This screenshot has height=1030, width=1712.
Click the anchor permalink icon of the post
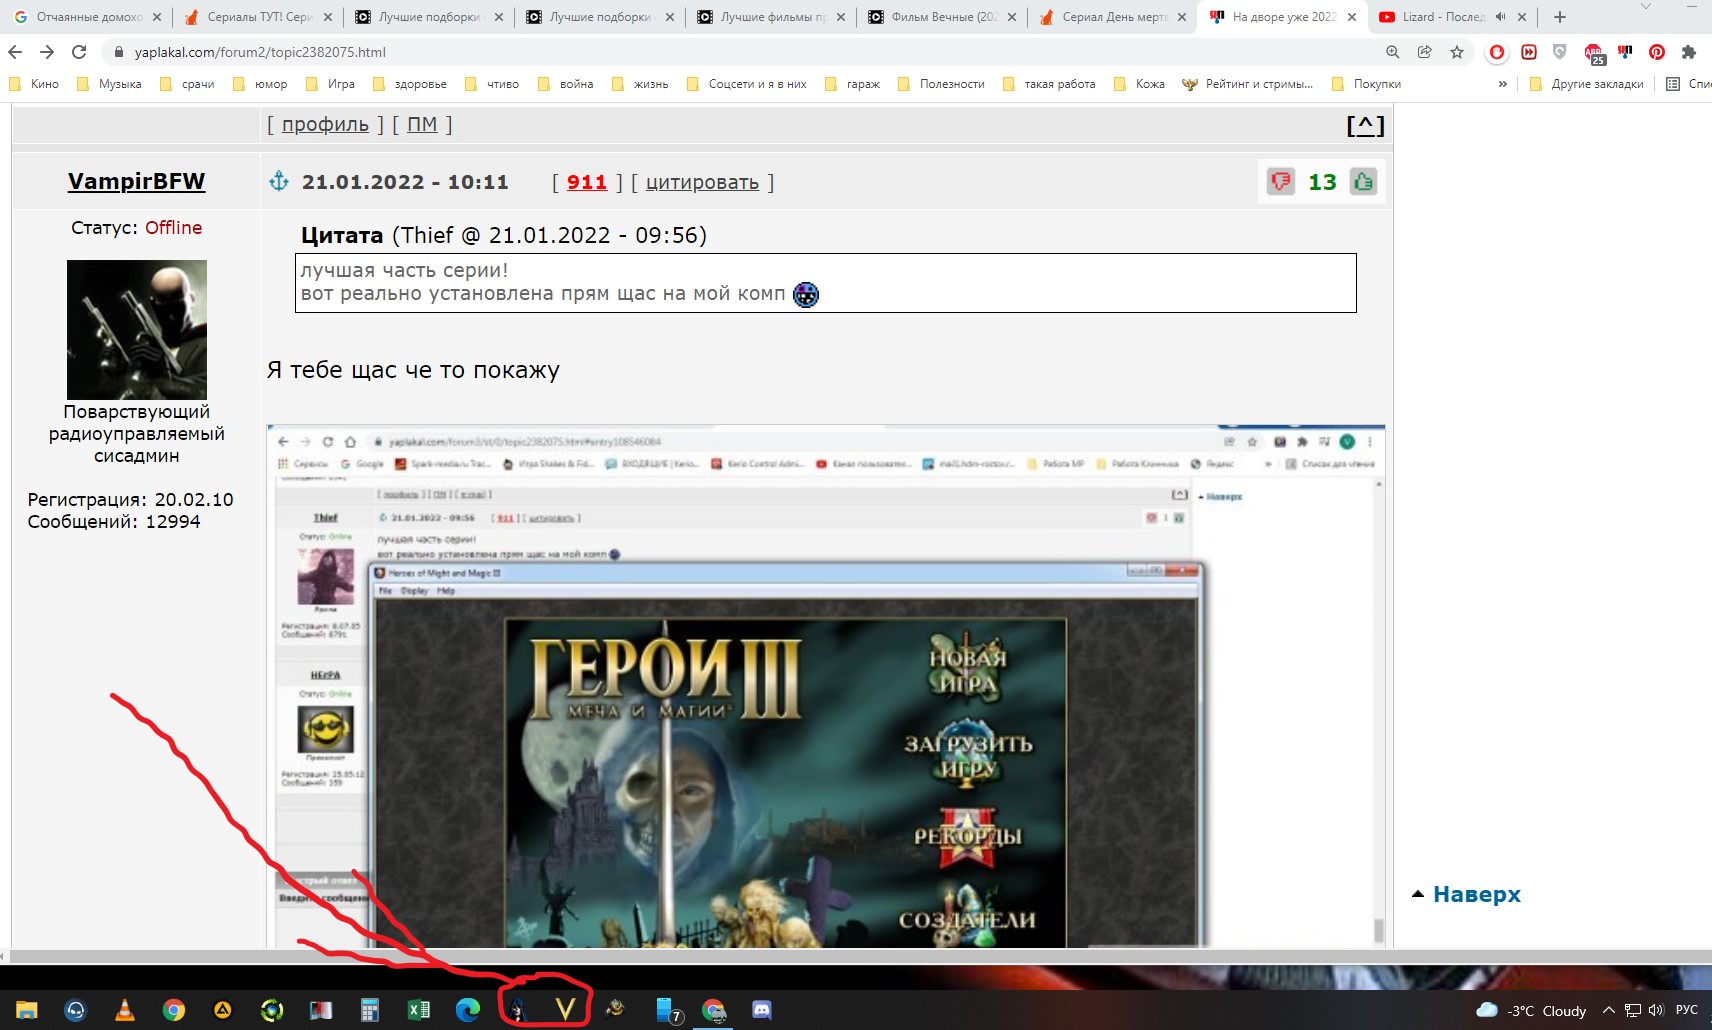[279, 181]
